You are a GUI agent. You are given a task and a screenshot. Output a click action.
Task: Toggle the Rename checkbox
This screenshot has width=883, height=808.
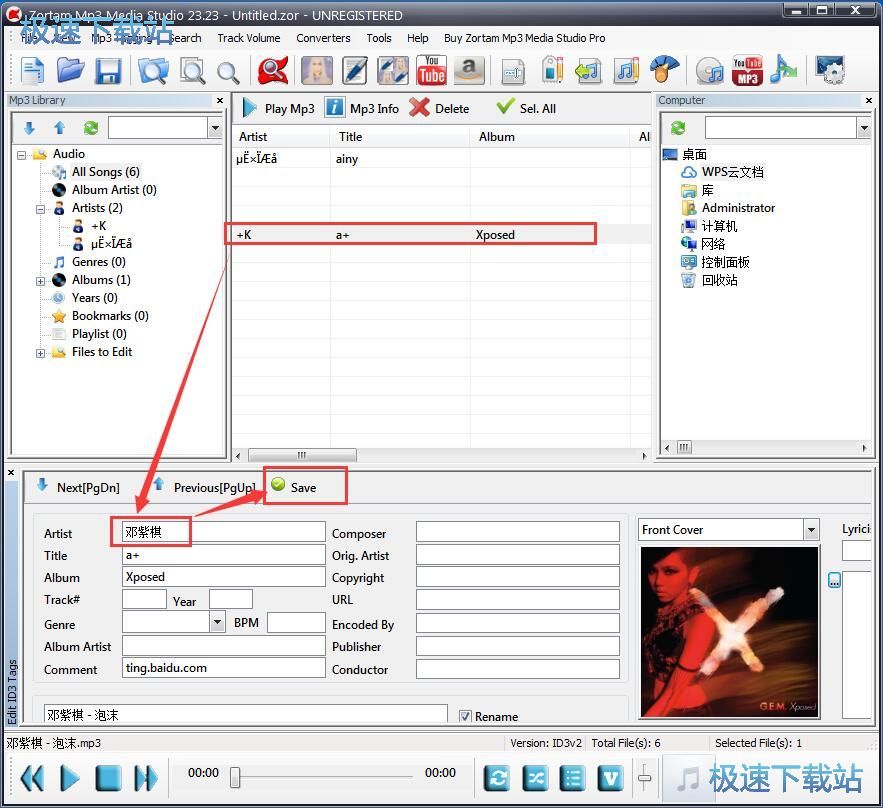(x=465, y=716)
